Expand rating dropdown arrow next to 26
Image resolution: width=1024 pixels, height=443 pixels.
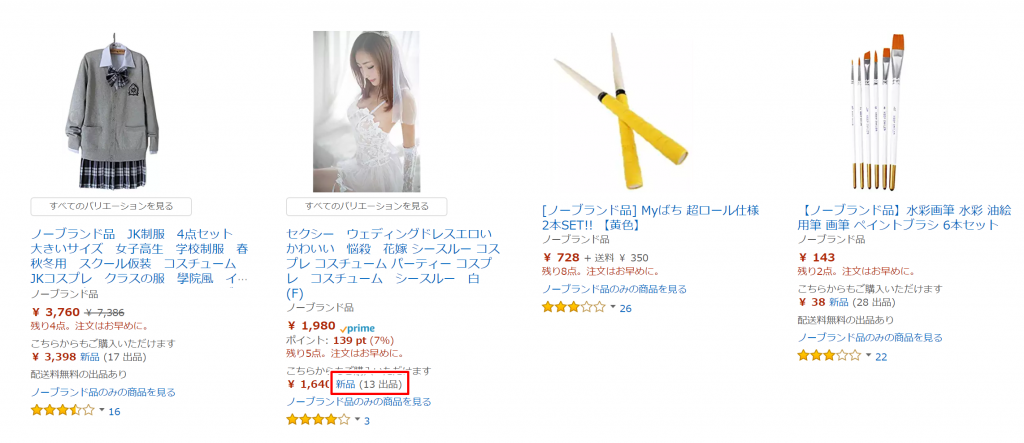coord(612,308)
